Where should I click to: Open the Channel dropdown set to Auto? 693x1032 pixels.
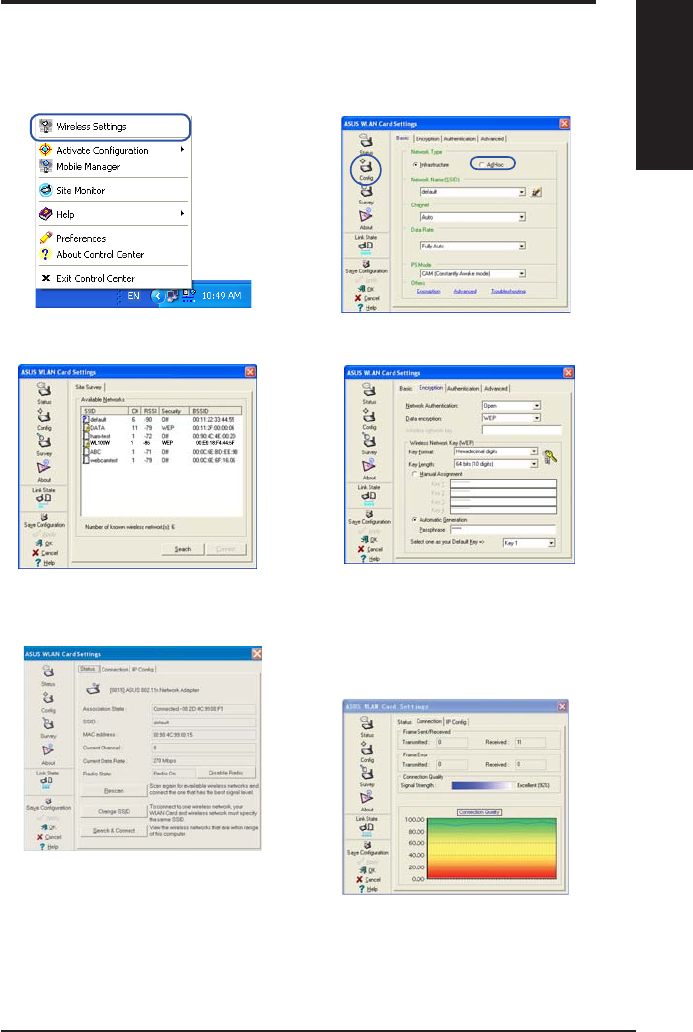coord(473,217)
